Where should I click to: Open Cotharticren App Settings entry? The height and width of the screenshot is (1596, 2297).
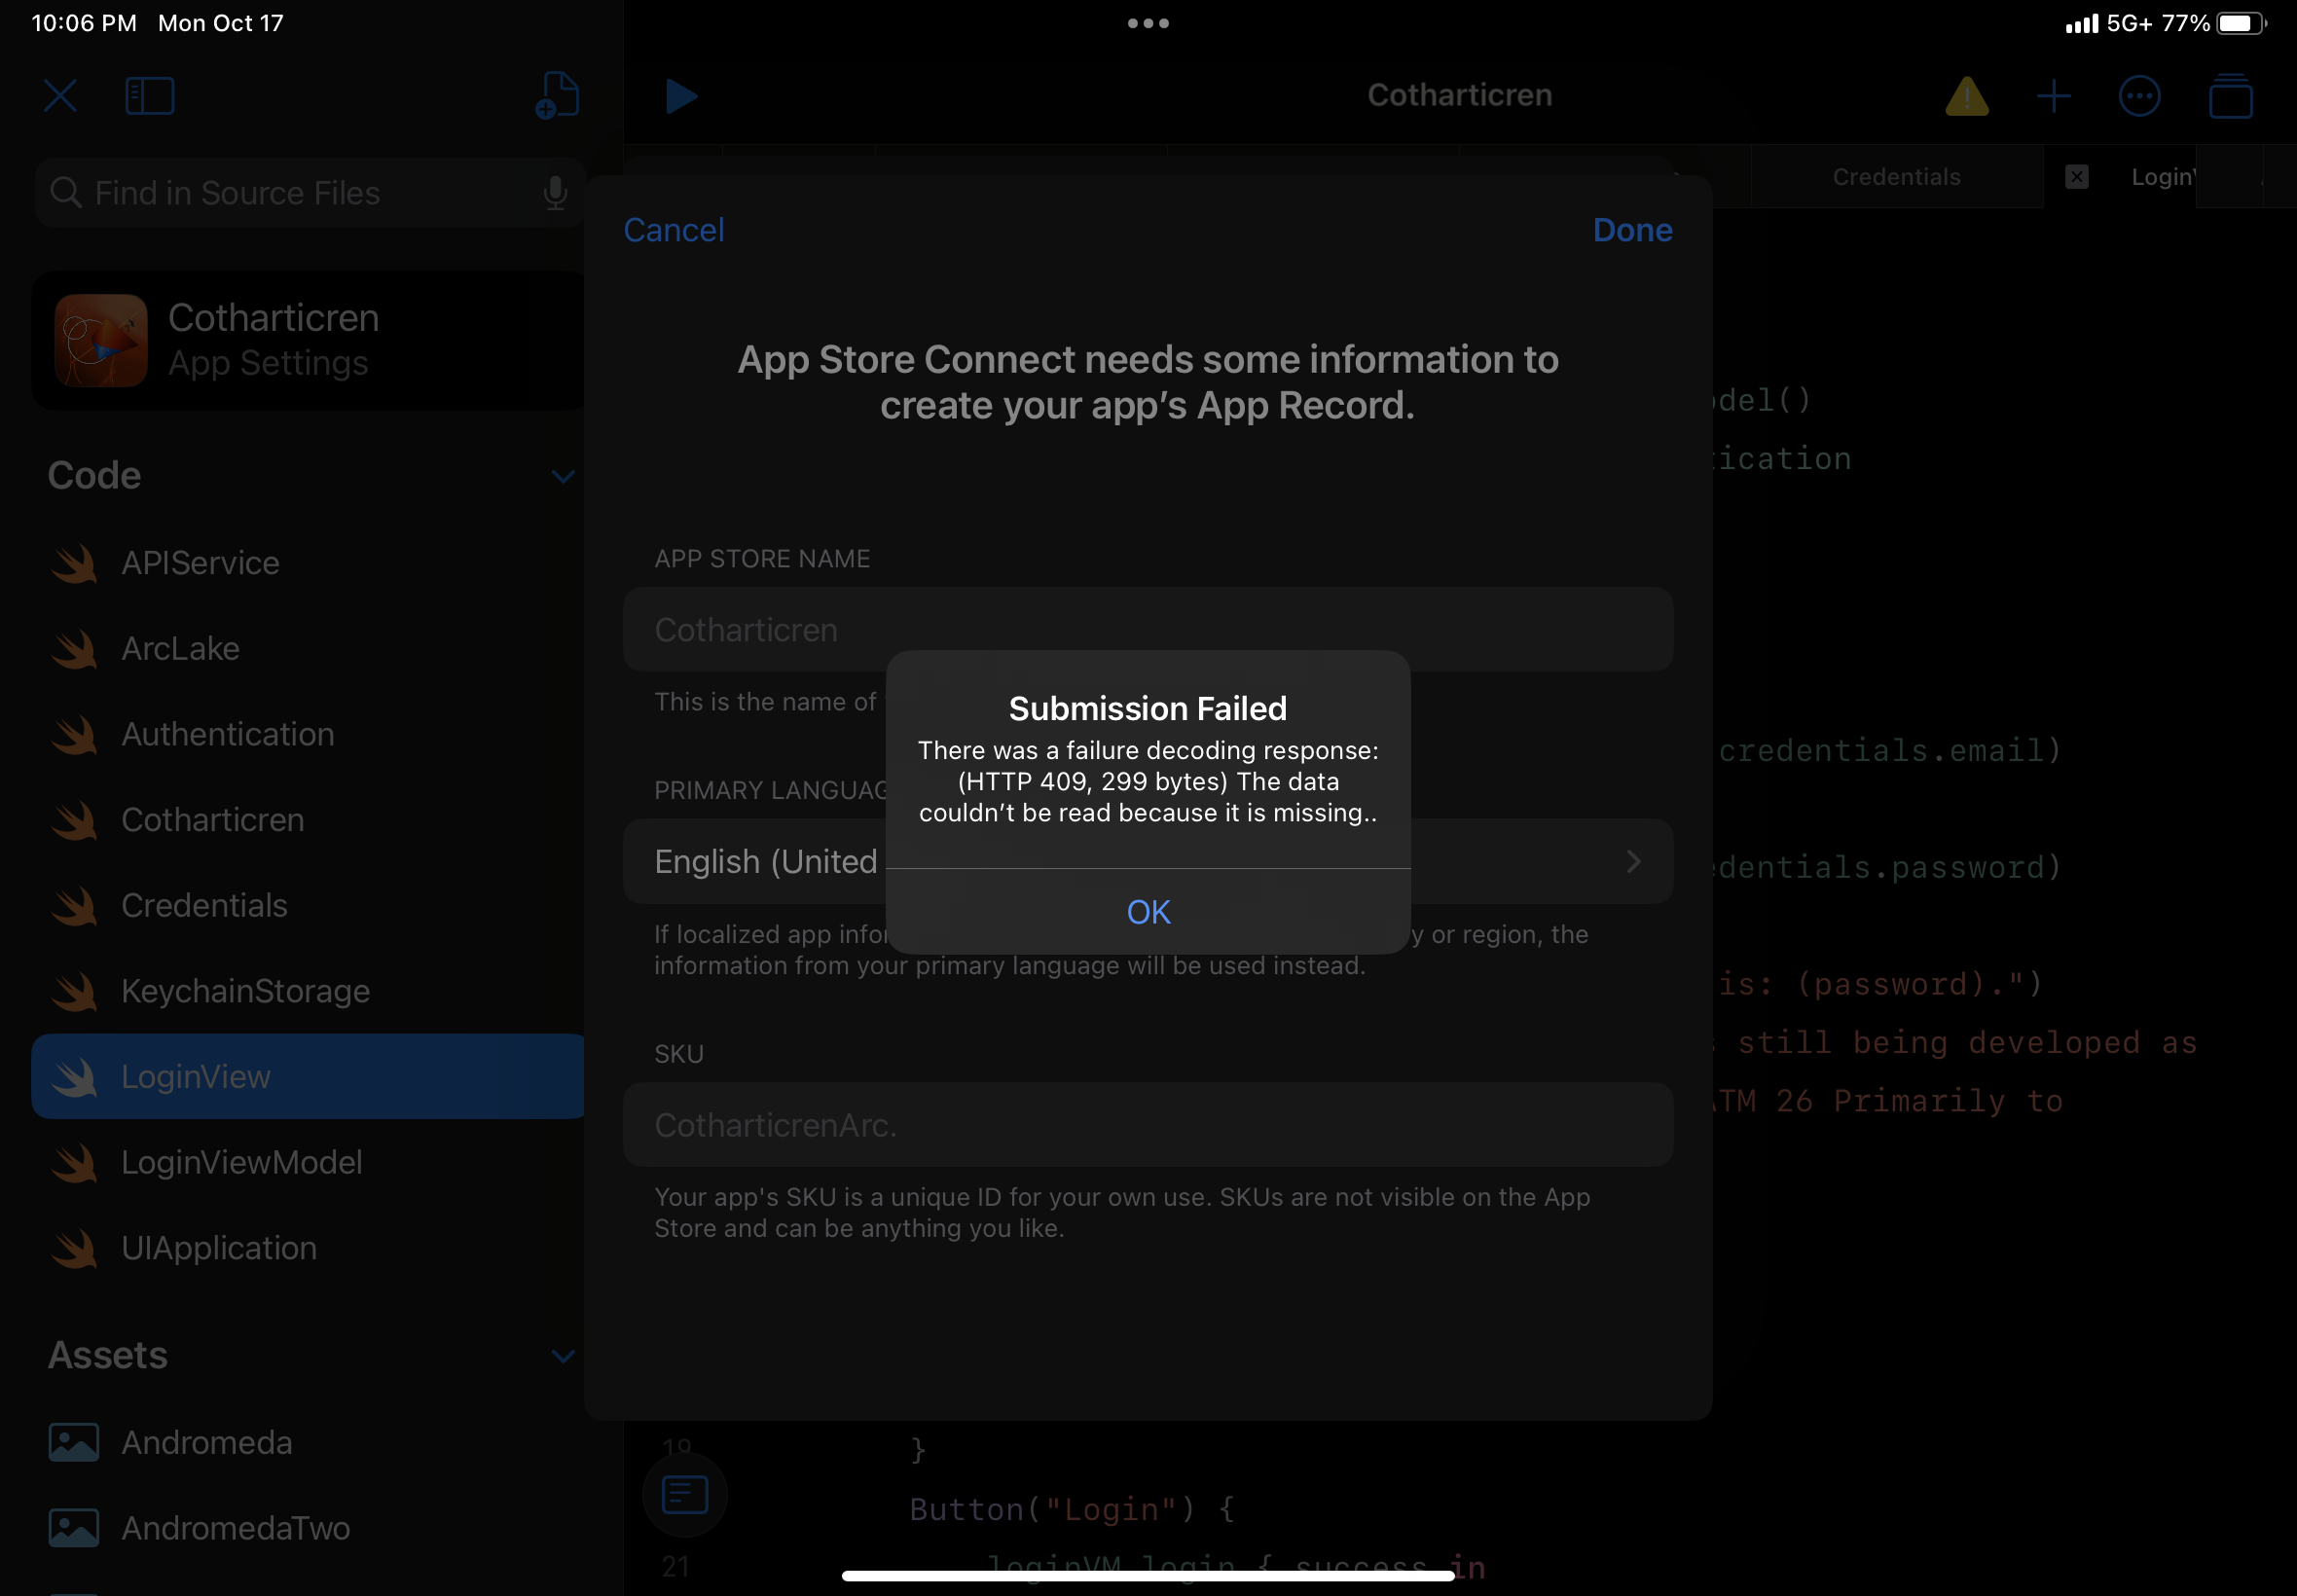point(308,340)
